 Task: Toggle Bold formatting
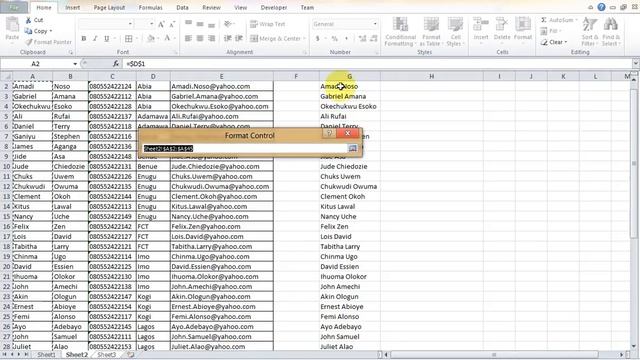[x=84, y=38]
